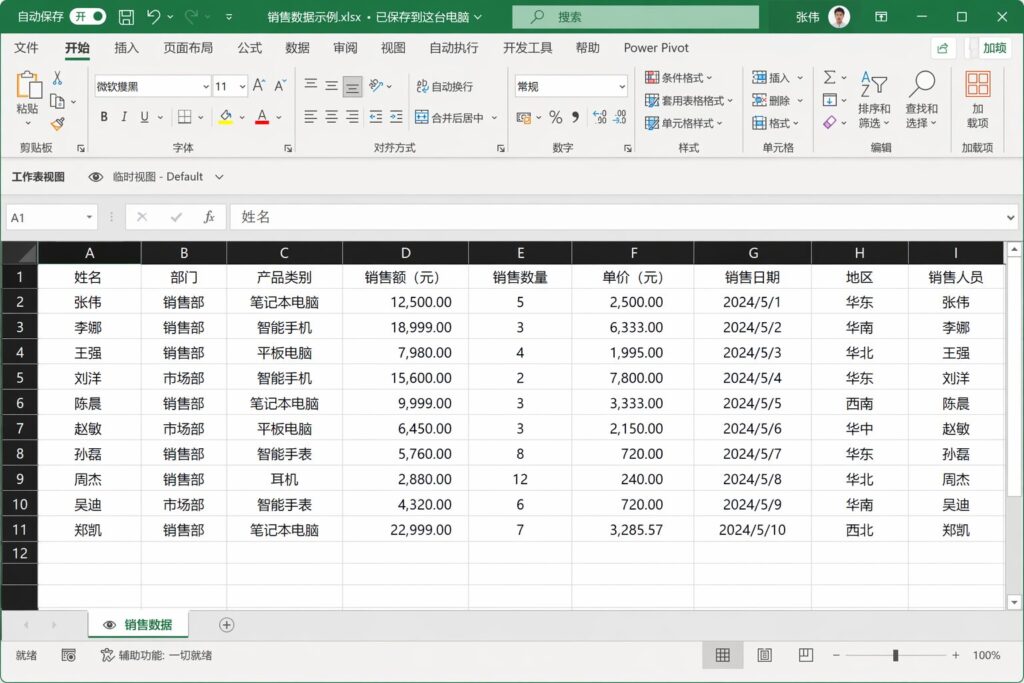1024x683 pixels.
Task: Click the Undo arrow icon
Action: (153, 16)
